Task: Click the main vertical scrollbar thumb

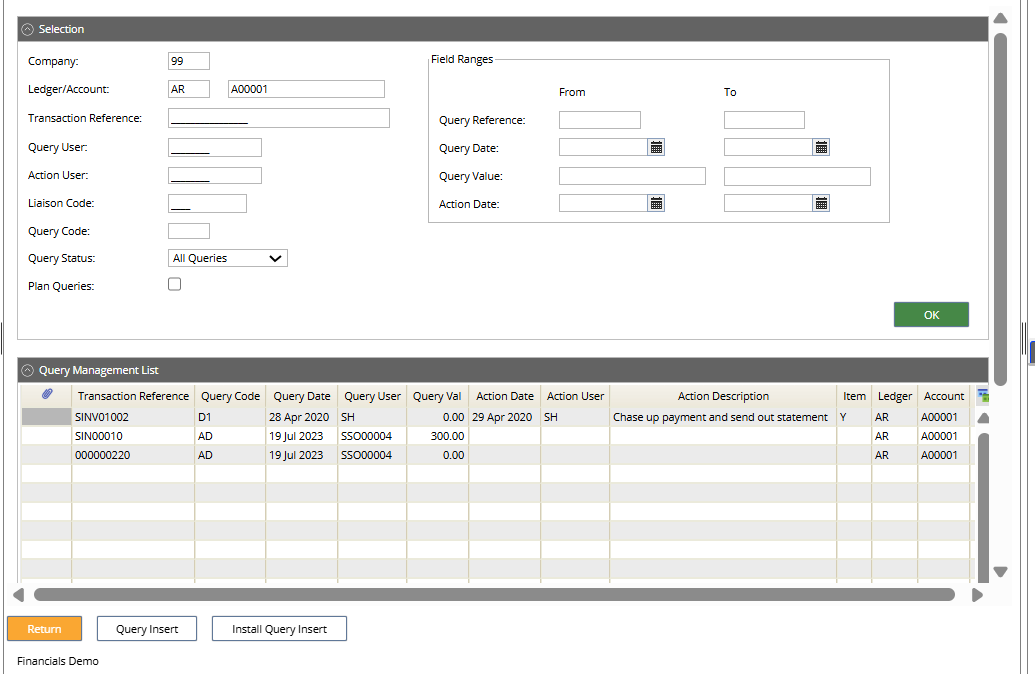Action: click(x=1001, y=209)
